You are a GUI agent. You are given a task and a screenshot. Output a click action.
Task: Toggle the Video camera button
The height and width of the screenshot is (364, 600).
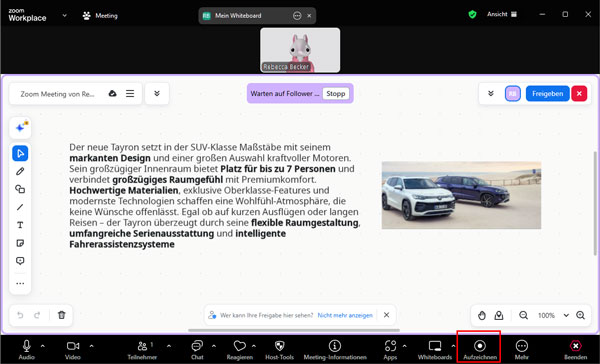tap(73, 350)
